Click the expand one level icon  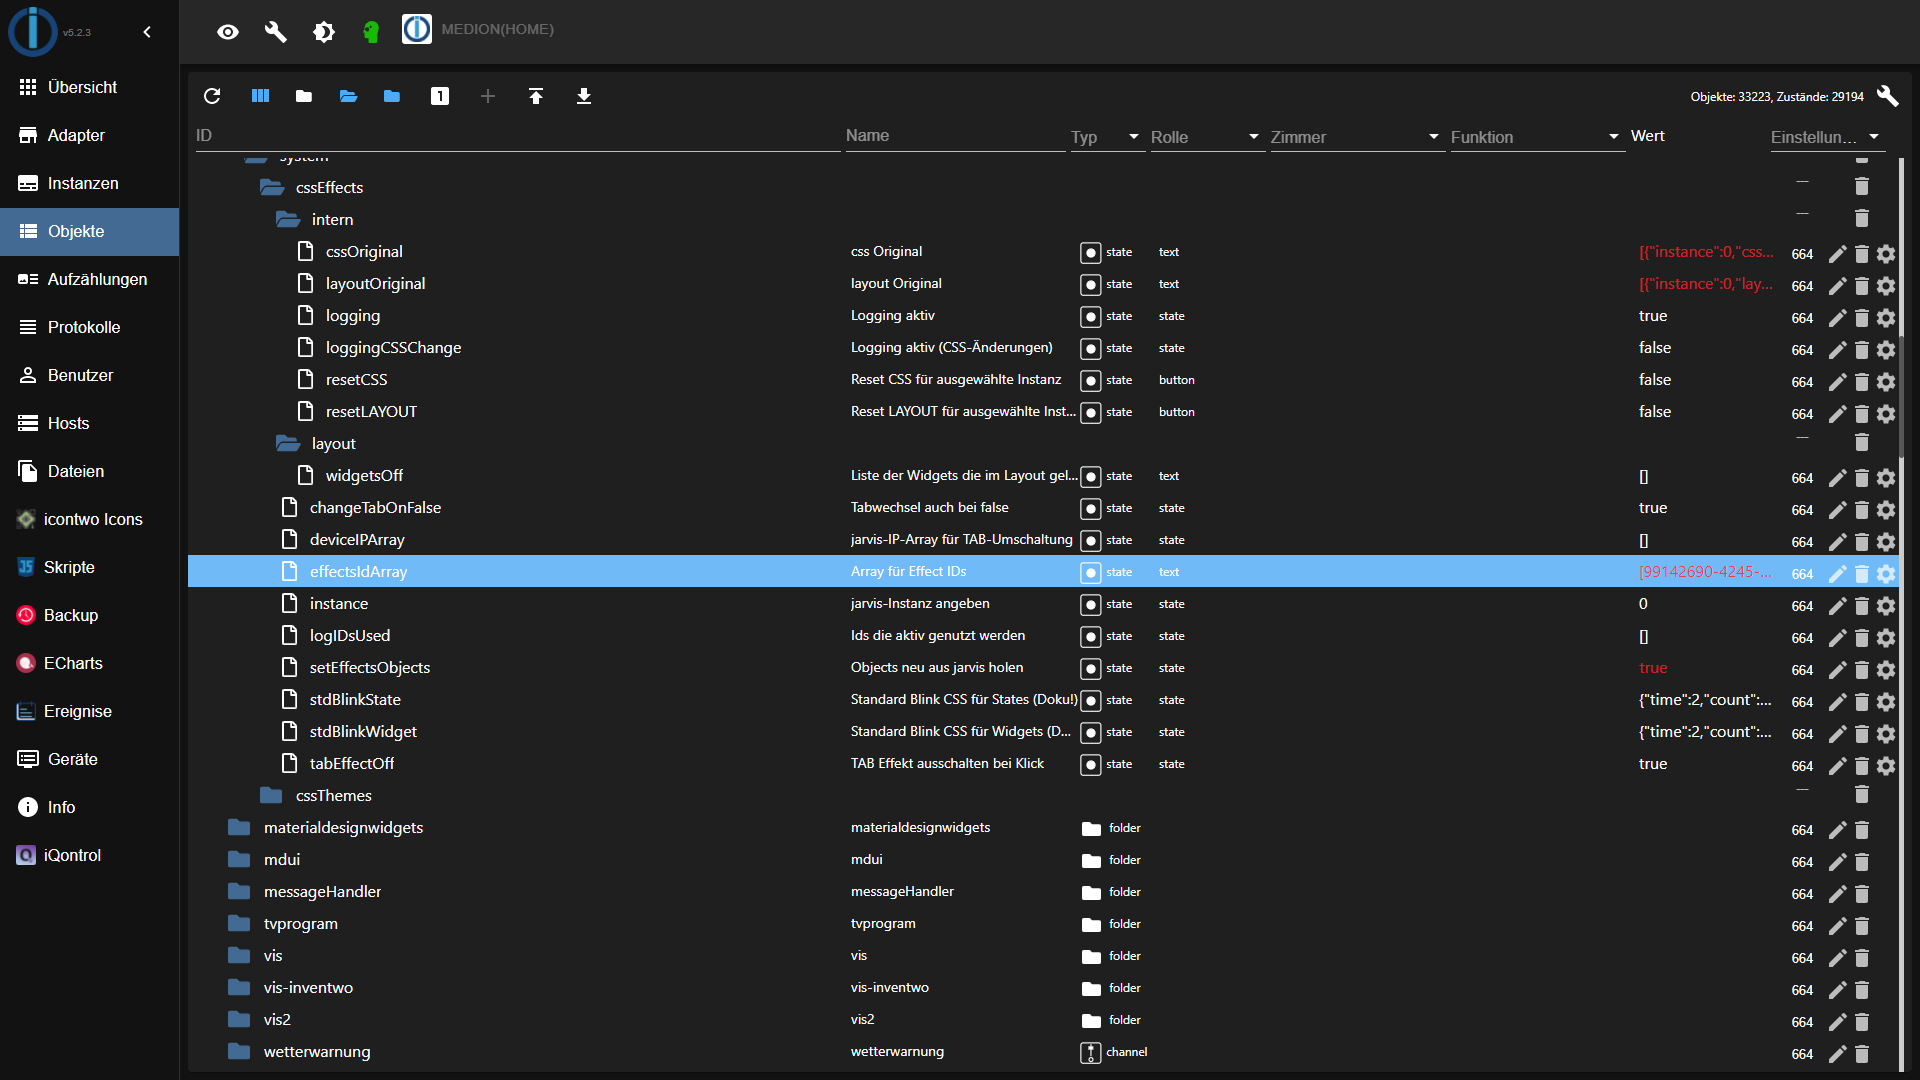pos(440,96)
